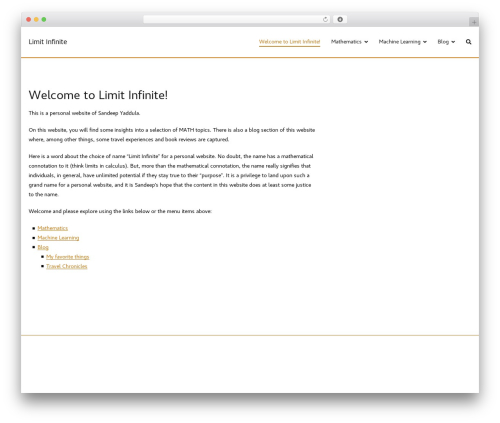This screenshot has width=500, height=423.
Task: Click the round download icon beside address bar
Action: 340,19
